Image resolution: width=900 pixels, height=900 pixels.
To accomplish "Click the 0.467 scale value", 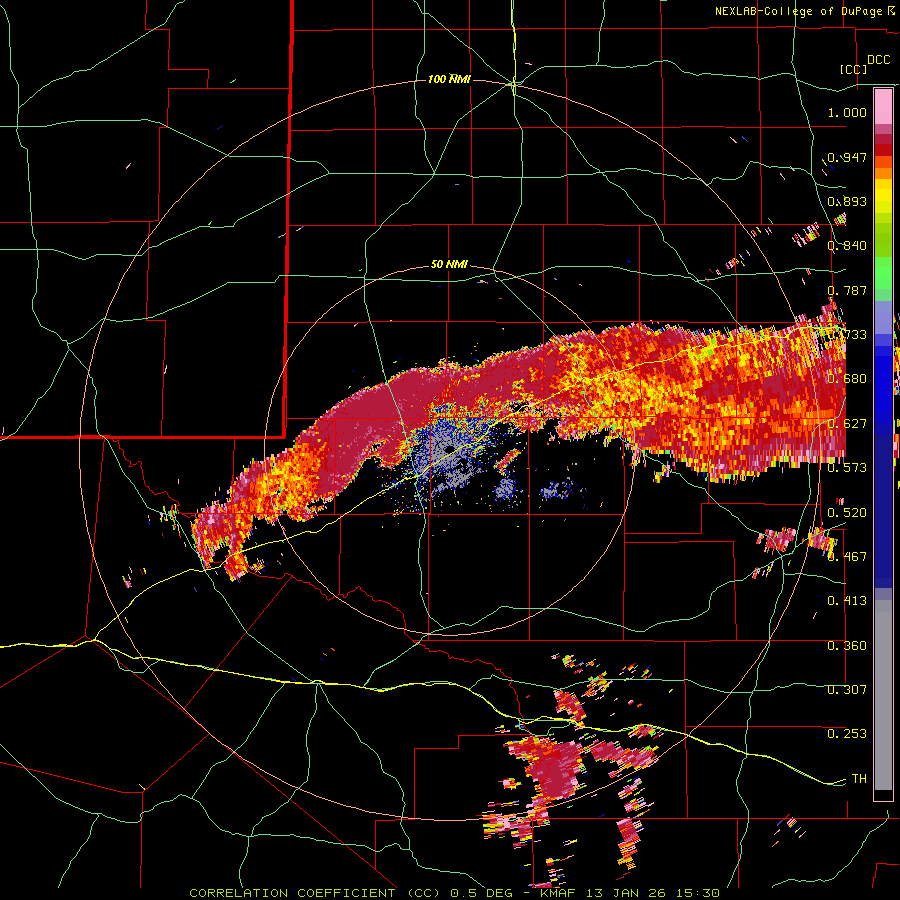I will (x=847, y=557).
